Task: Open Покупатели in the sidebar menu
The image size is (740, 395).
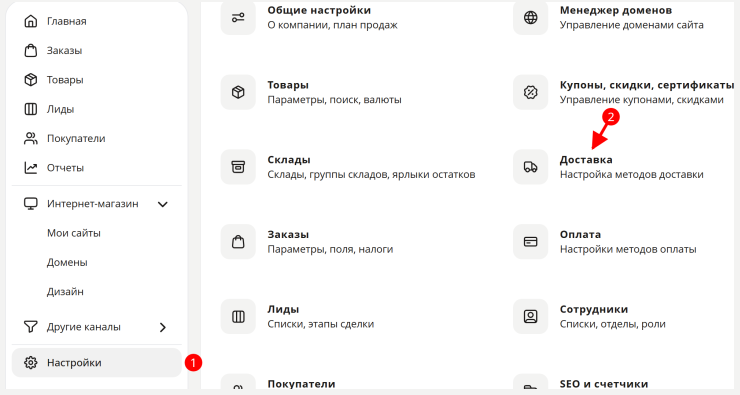Action: [x=76, y=138]
